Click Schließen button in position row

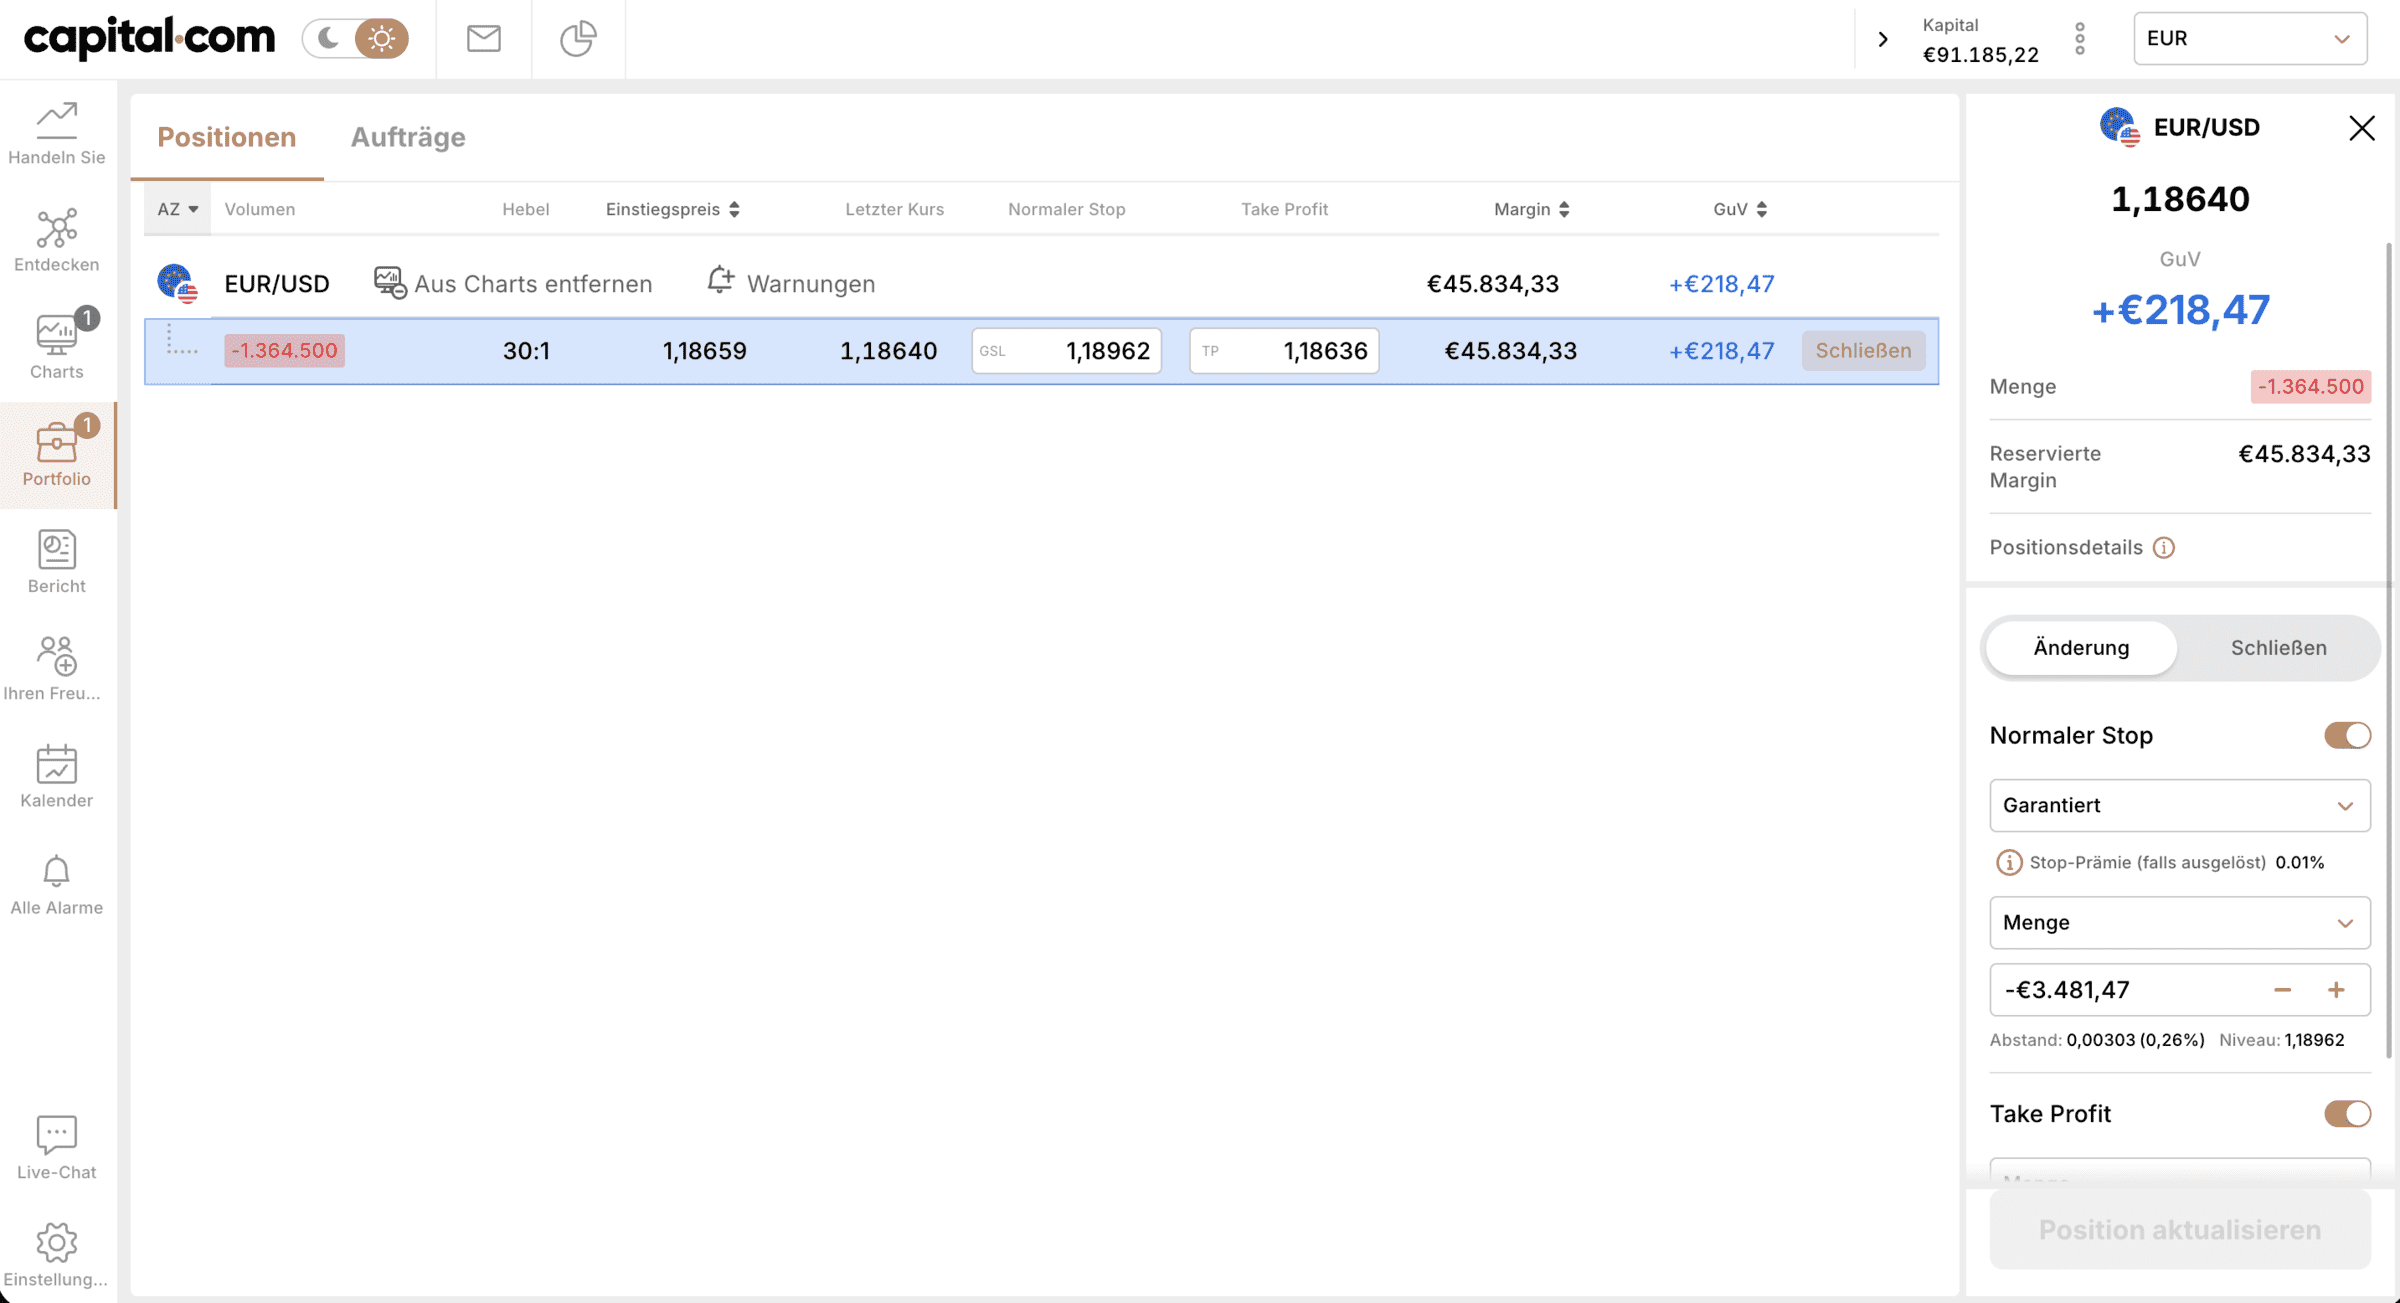coord(1863,351)
